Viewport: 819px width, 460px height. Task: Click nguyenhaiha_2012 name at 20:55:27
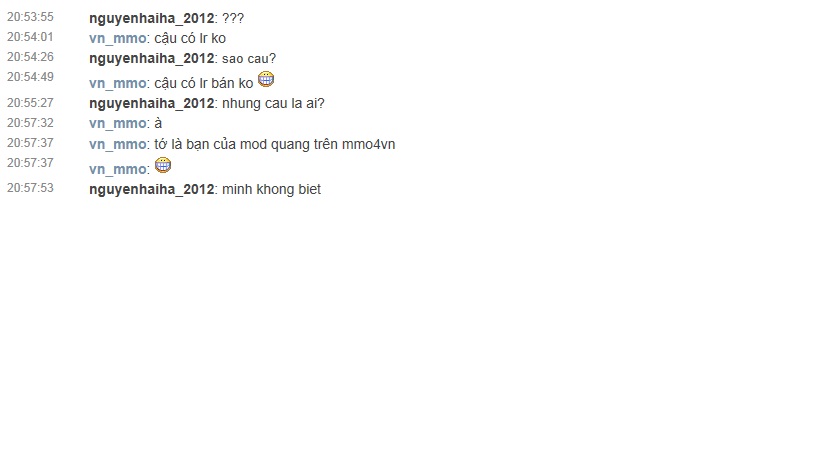151,103
